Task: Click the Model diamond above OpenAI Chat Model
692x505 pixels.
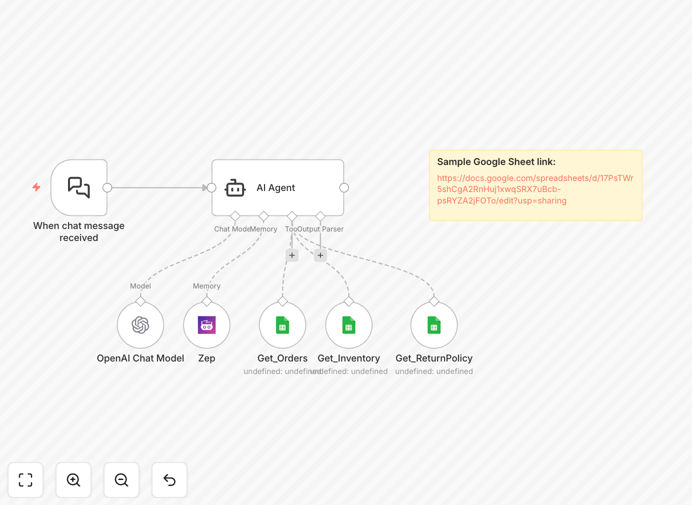Action: tap(140, 301)
